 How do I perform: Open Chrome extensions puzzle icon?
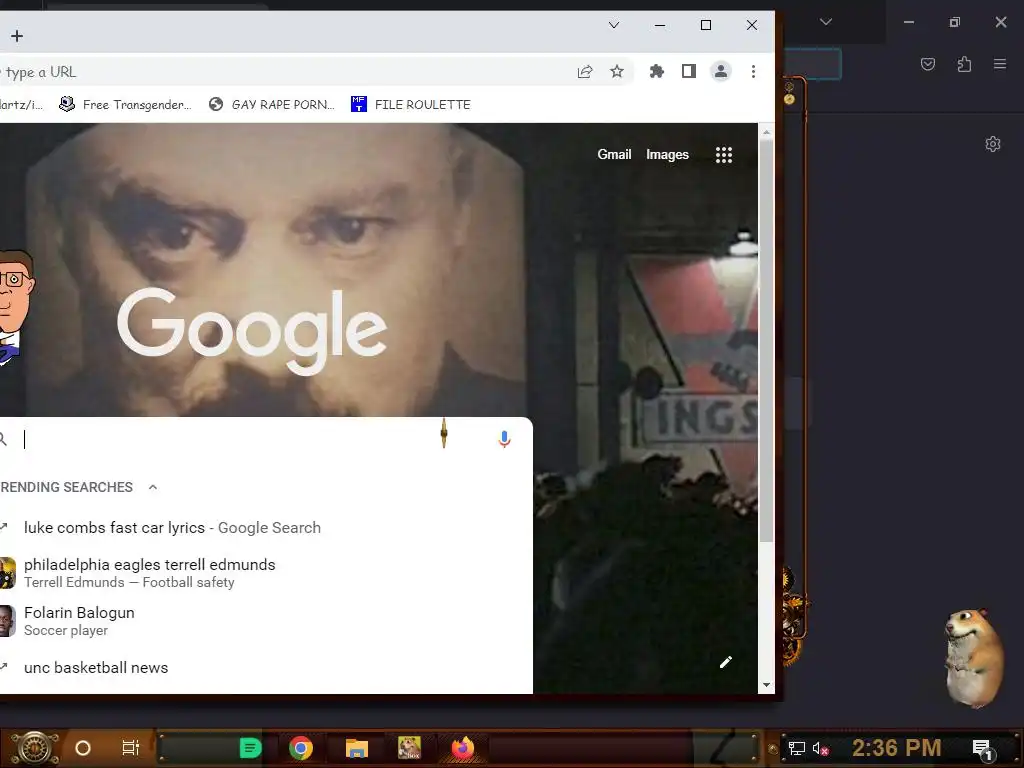(656, 71)
